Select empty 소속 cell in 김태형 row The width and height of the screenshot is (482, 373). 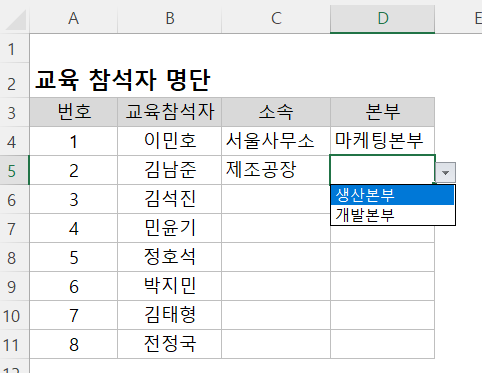click(x=276, y=315)
